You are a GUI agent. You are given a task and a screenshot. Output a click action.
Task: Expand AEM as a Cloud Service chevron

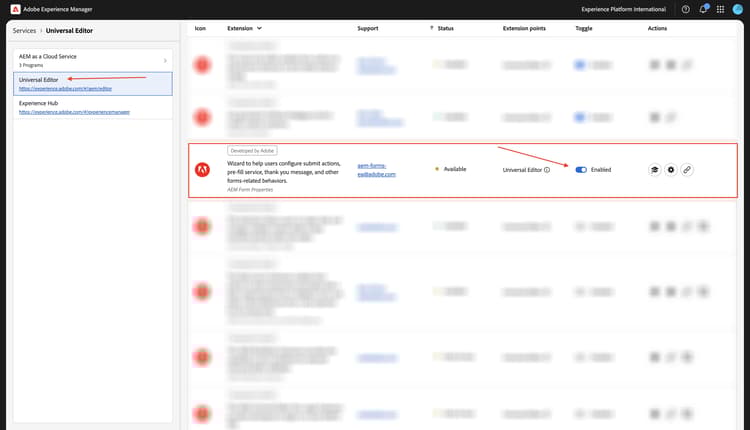pyautogui.click(x=165, y=61)
